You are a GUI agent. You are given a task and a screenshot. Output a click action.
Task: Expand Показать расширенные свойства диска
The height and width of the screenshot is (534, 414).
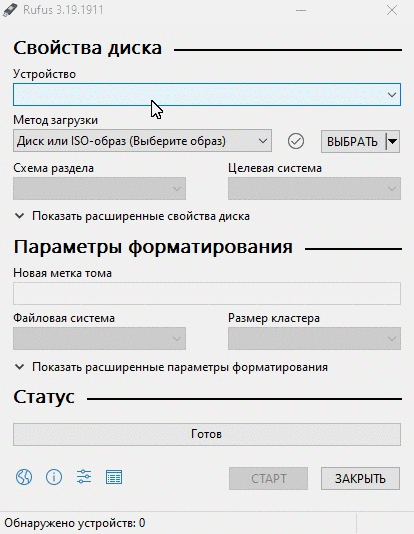click(x=133, y=216)
